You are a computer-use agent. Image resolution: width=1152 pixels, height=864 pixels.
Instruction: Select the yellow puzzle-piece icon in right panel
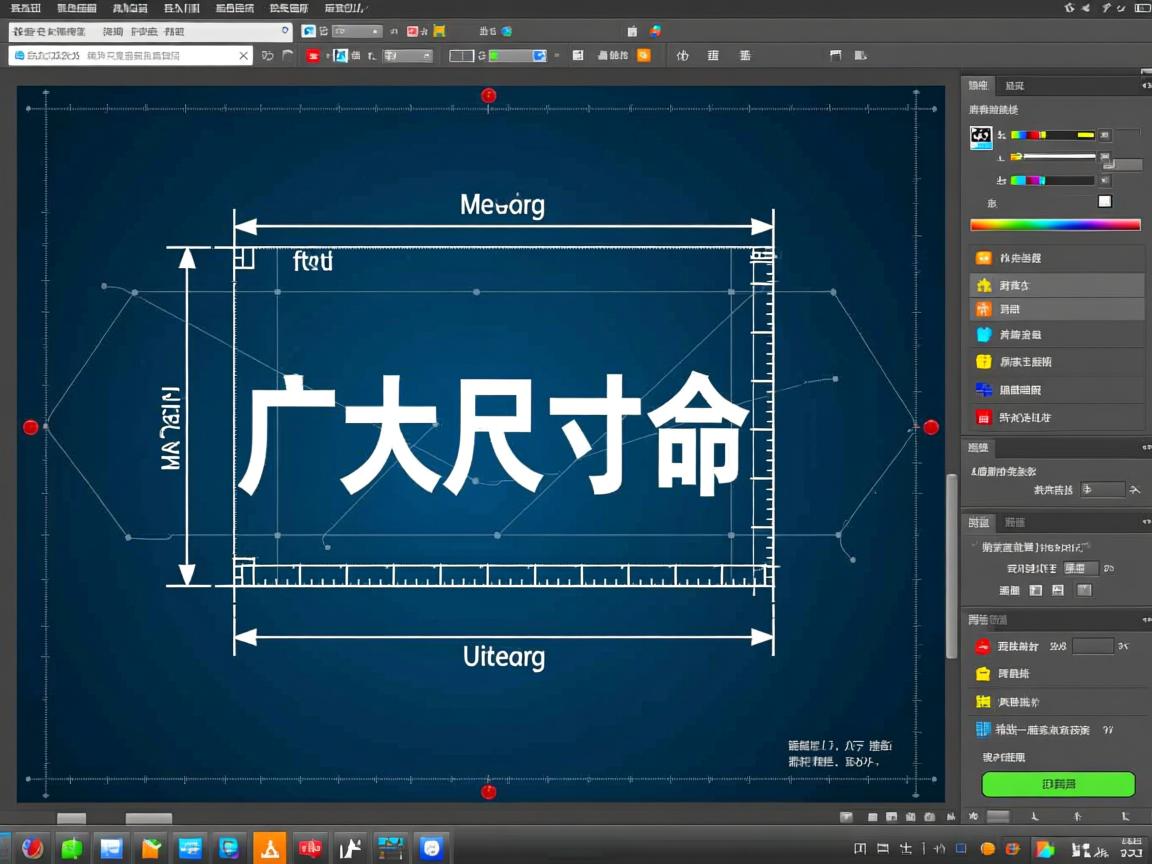coord(983,285)
